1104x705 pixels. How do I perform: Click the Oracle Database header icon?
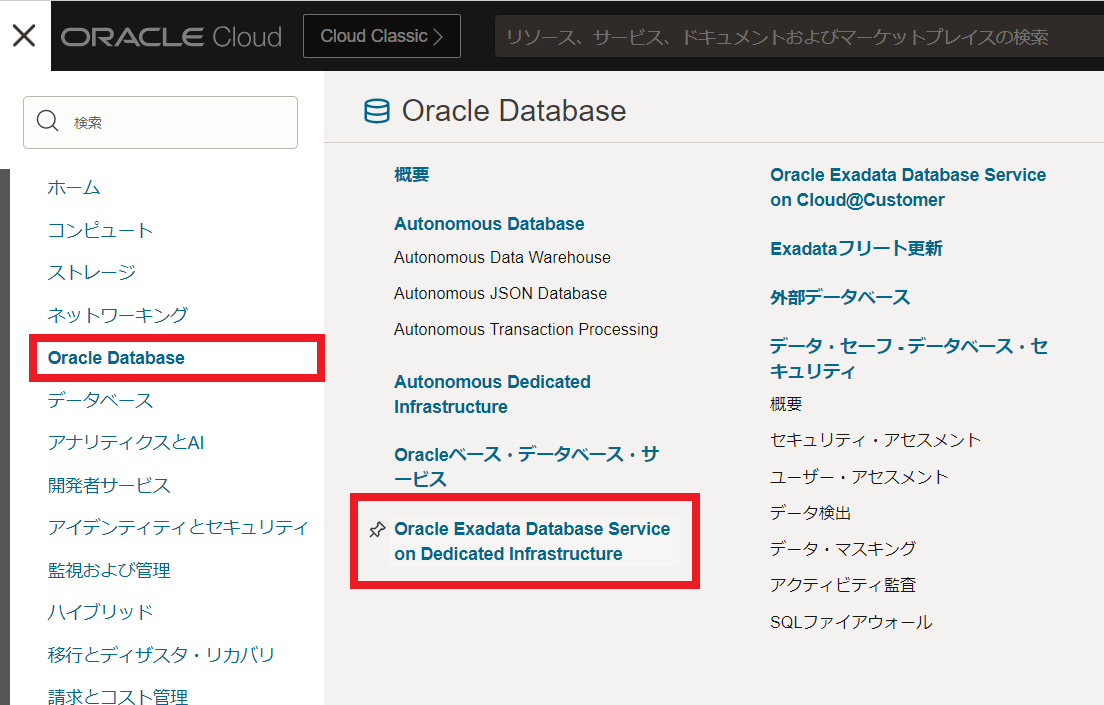click(377, 111)
